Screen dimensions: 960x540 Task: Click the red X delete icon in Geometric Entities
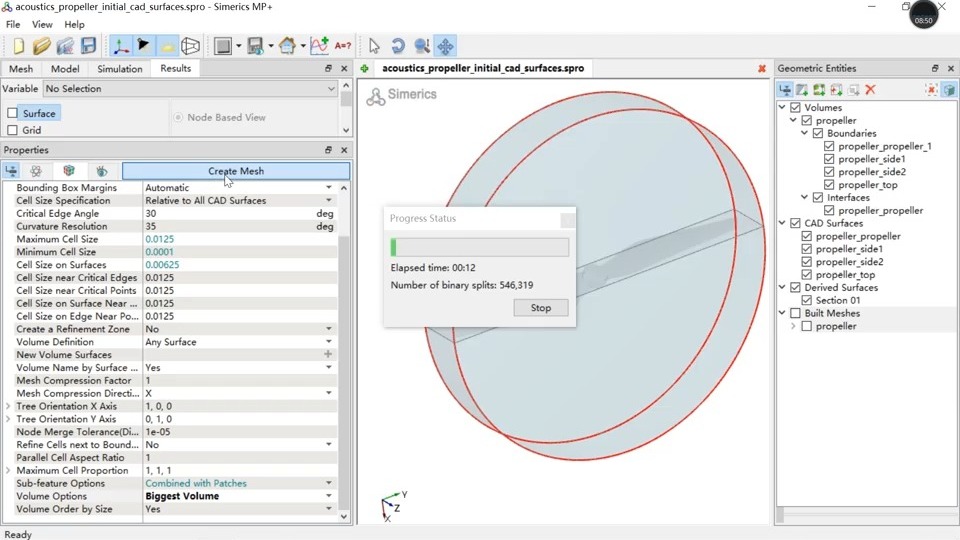[x=871, y=90]
